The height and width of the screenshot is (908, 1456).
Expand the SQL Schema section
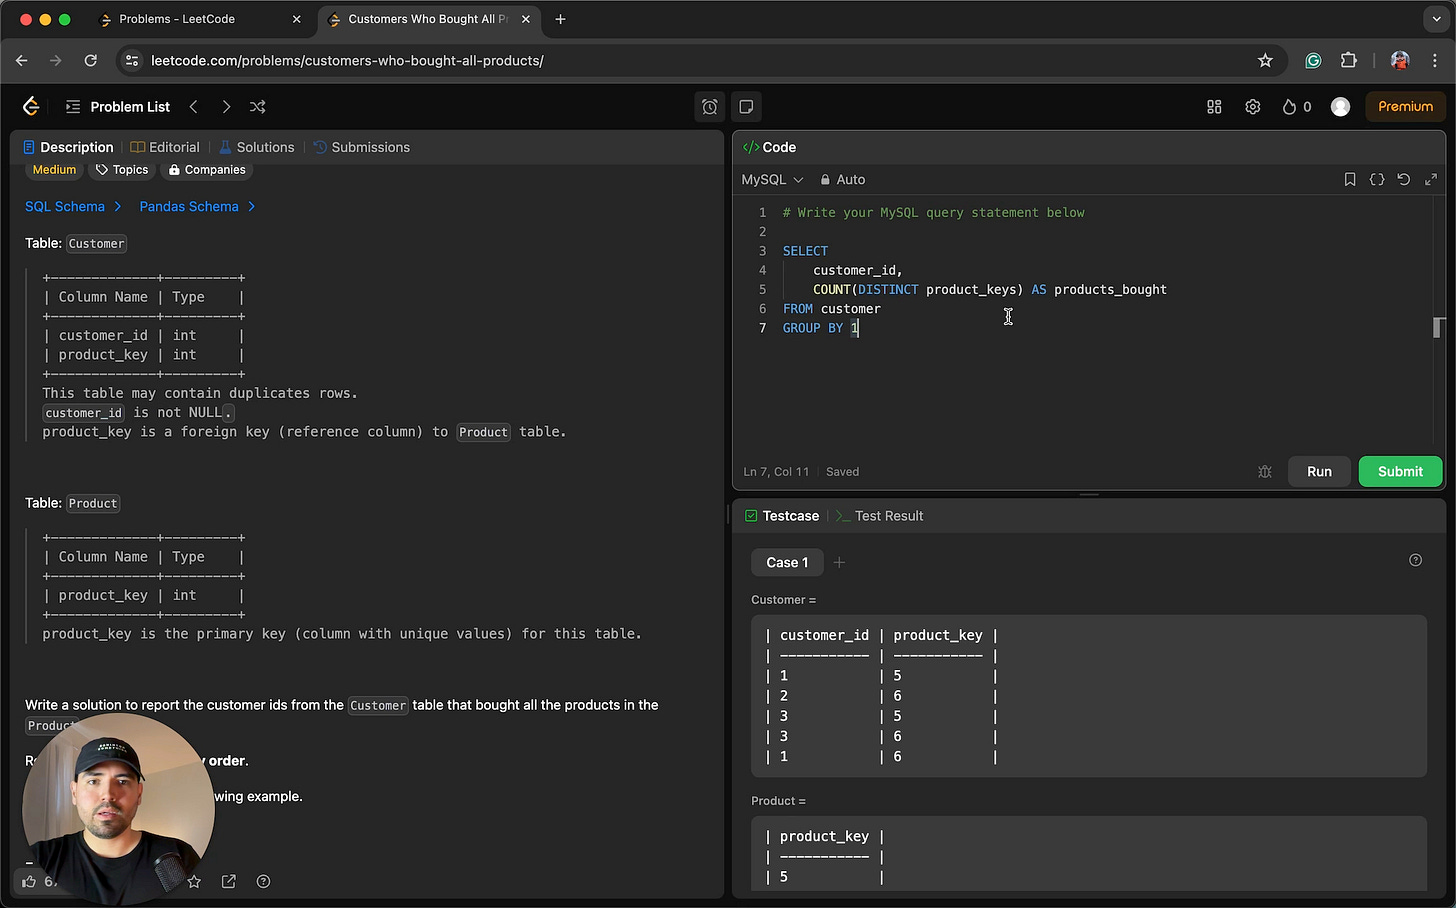72,206
